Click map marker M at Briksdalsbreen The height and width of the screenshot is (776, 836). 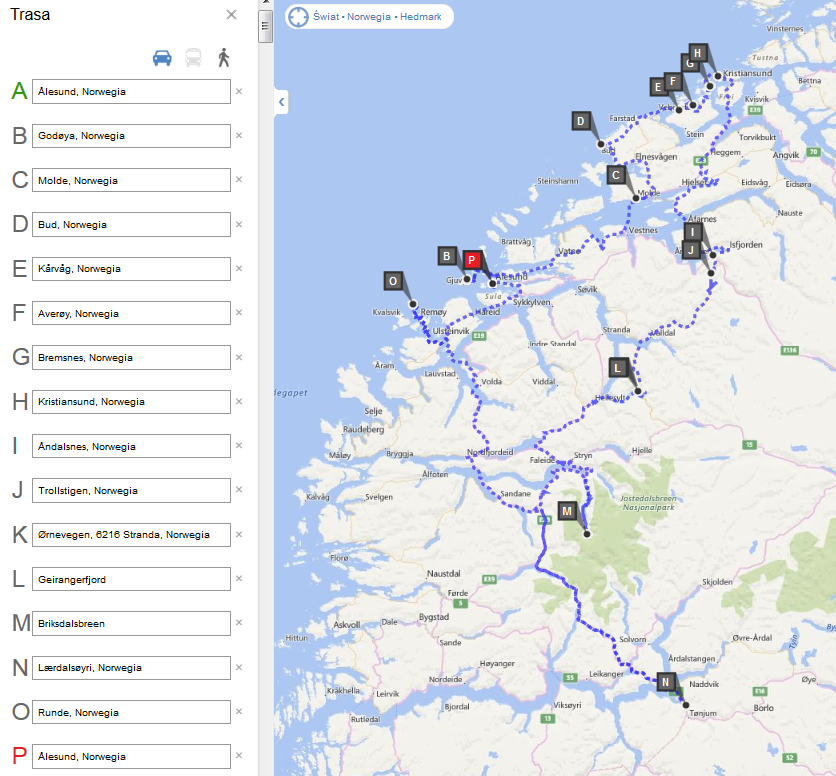pos(567,511)
